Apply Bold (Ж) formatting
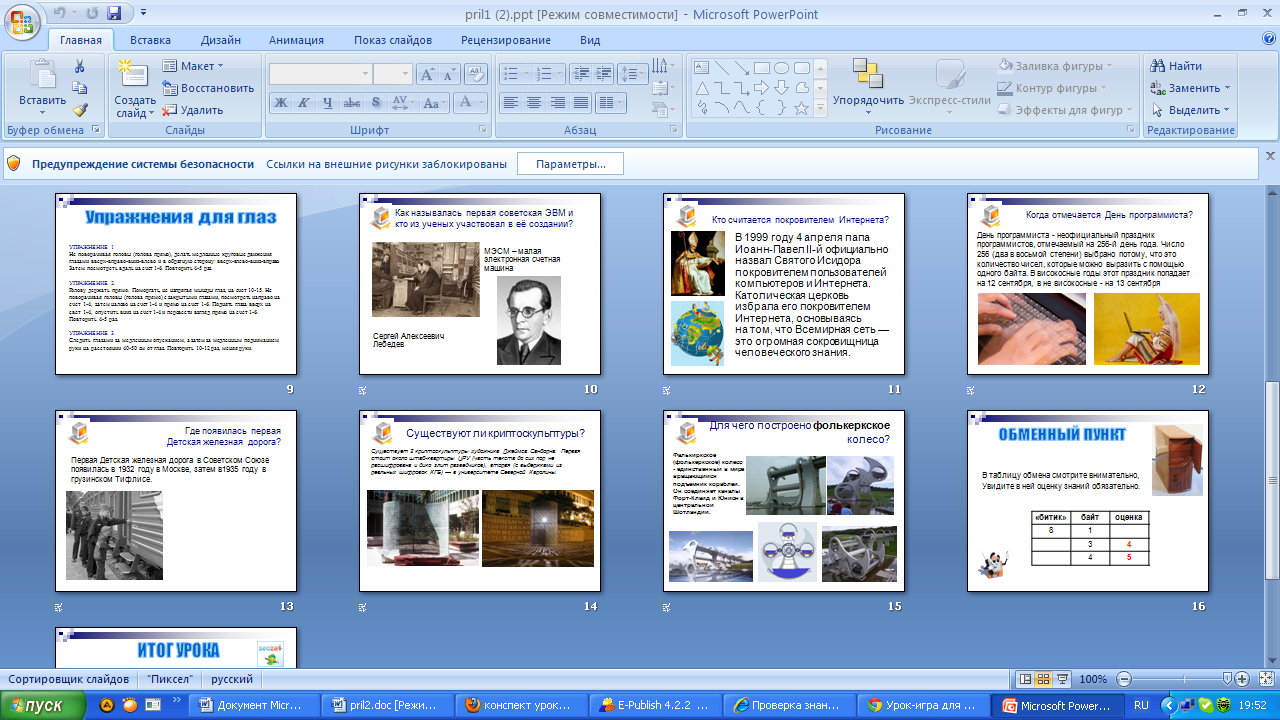 [x=281, y=102]
